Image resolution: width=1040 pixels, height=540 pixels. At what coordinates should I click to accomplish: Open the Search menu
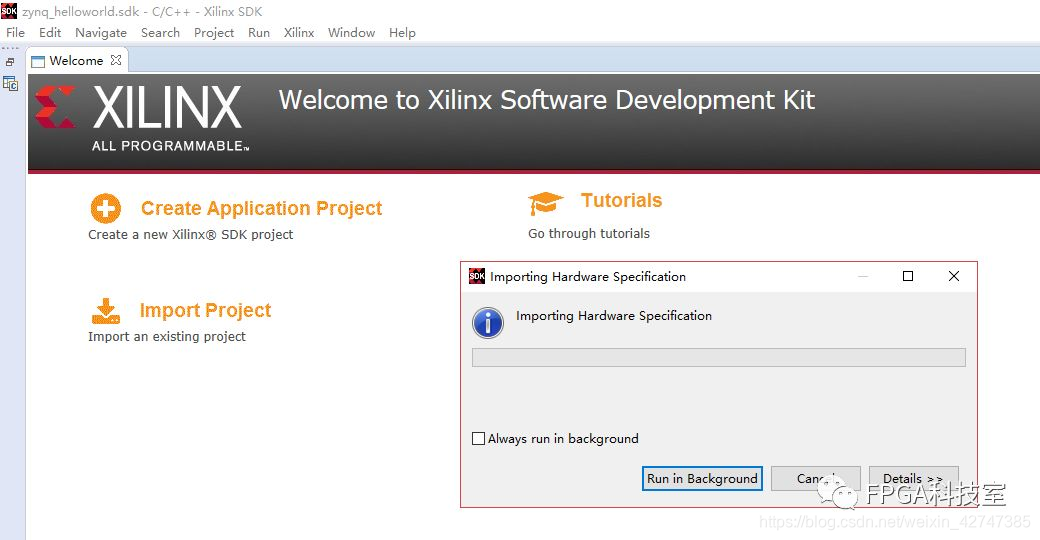pos(160,33)
